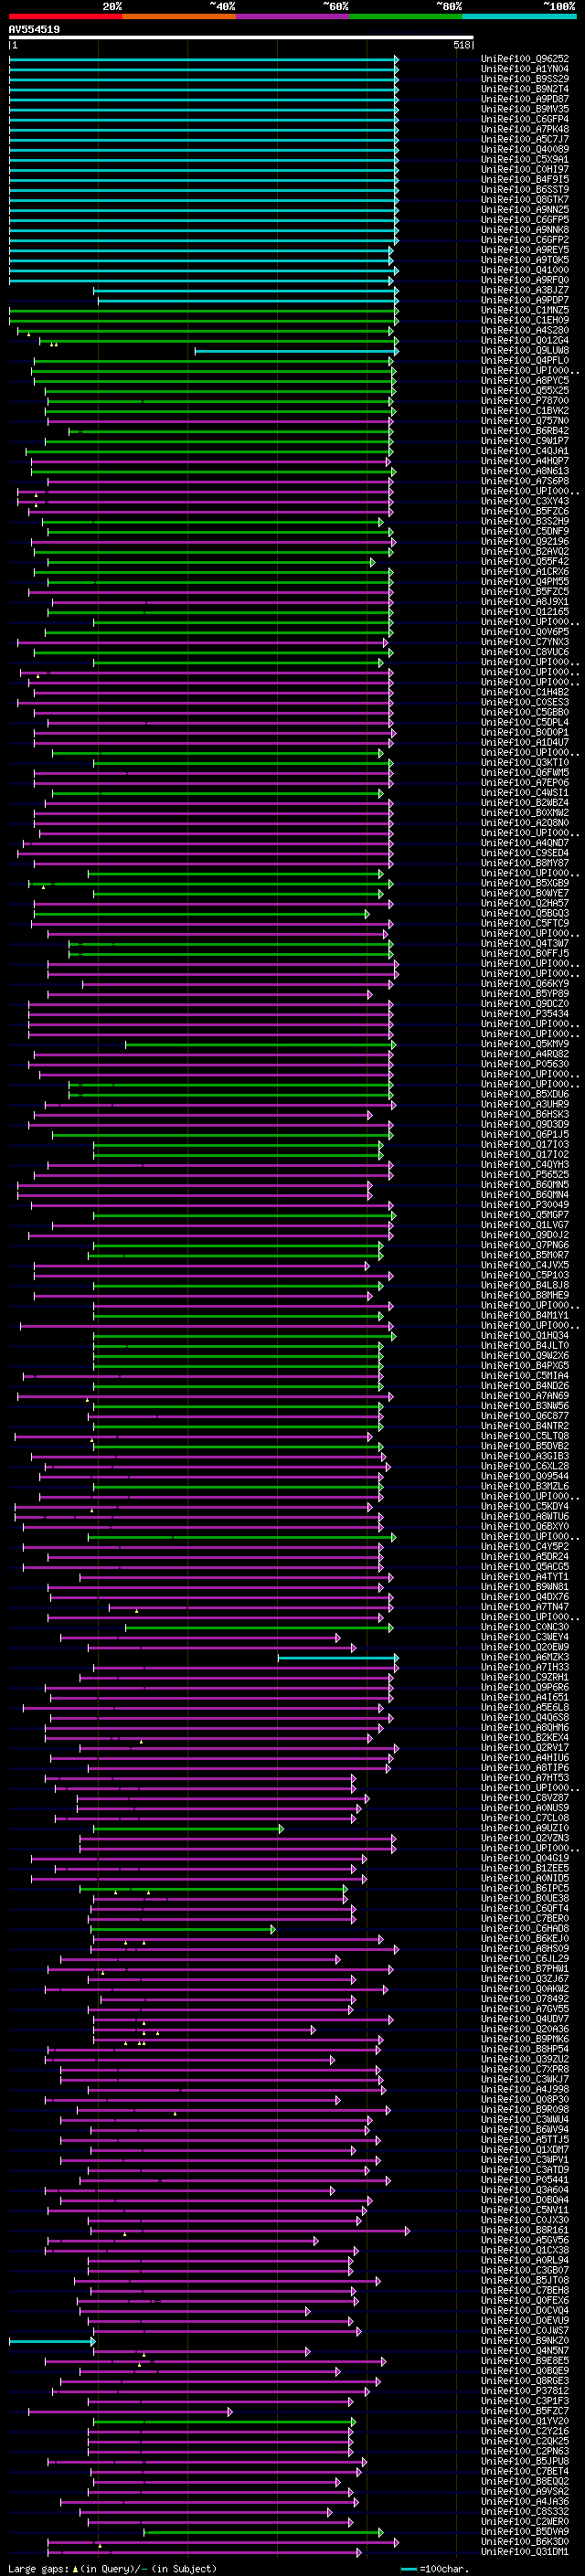The image size is (585, 2576).
Task: Select hit label UniRef100_Q40089
Action: coord(525,149)
